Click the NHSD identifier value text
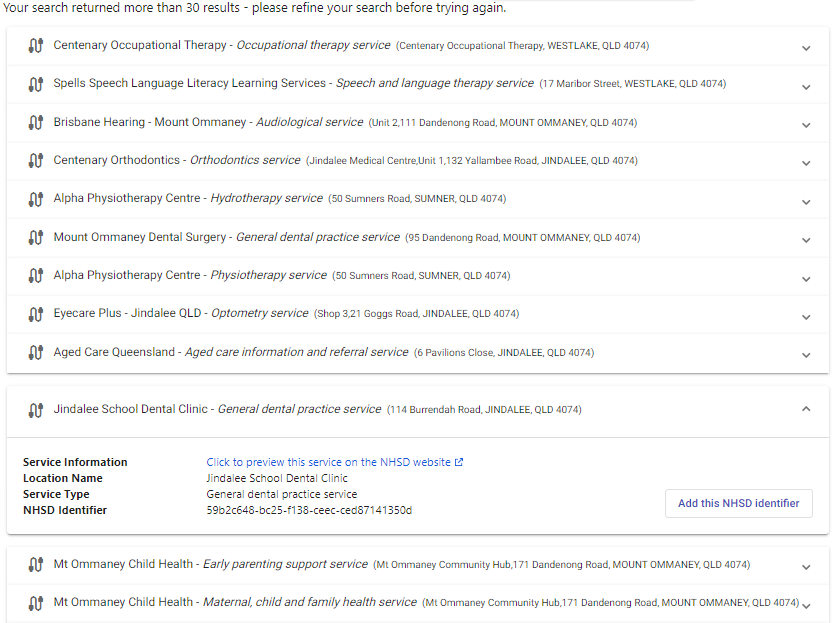 point(309,510)
